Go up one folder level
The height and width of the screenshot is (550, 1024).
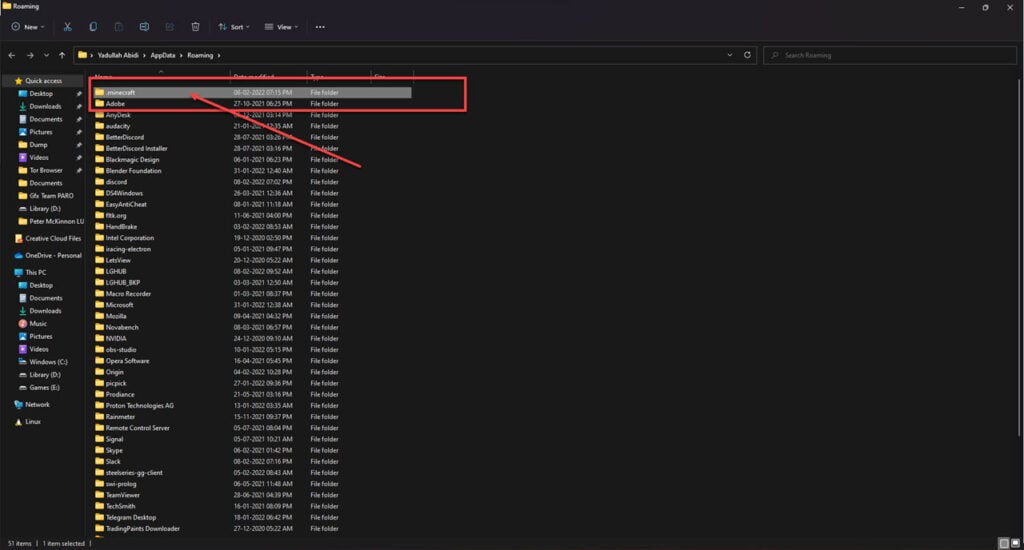(62, 56)
